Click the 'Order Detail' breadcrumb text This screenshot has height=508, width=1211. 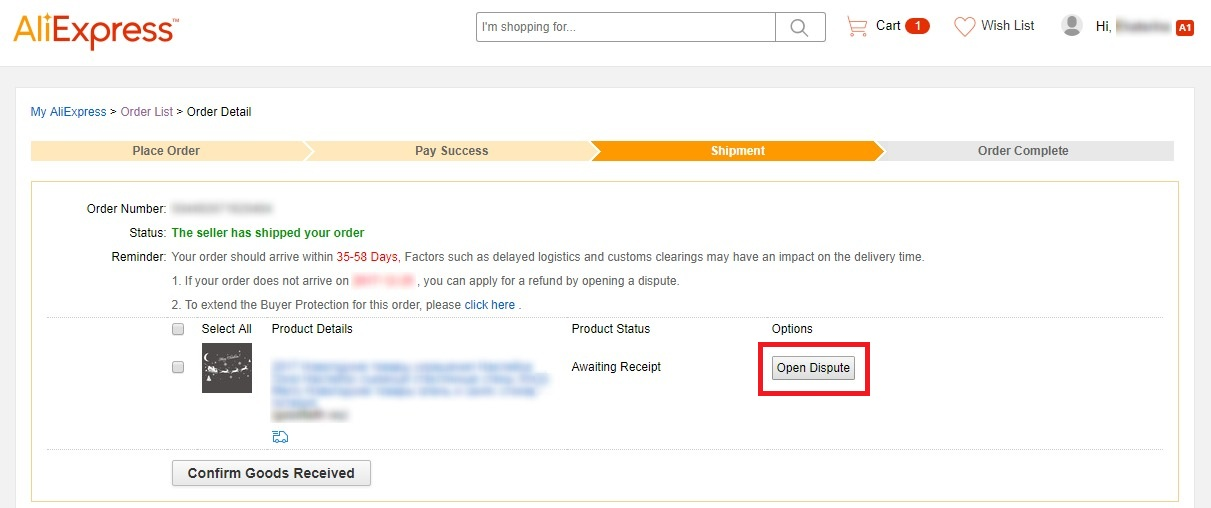(x=219, y=112)
